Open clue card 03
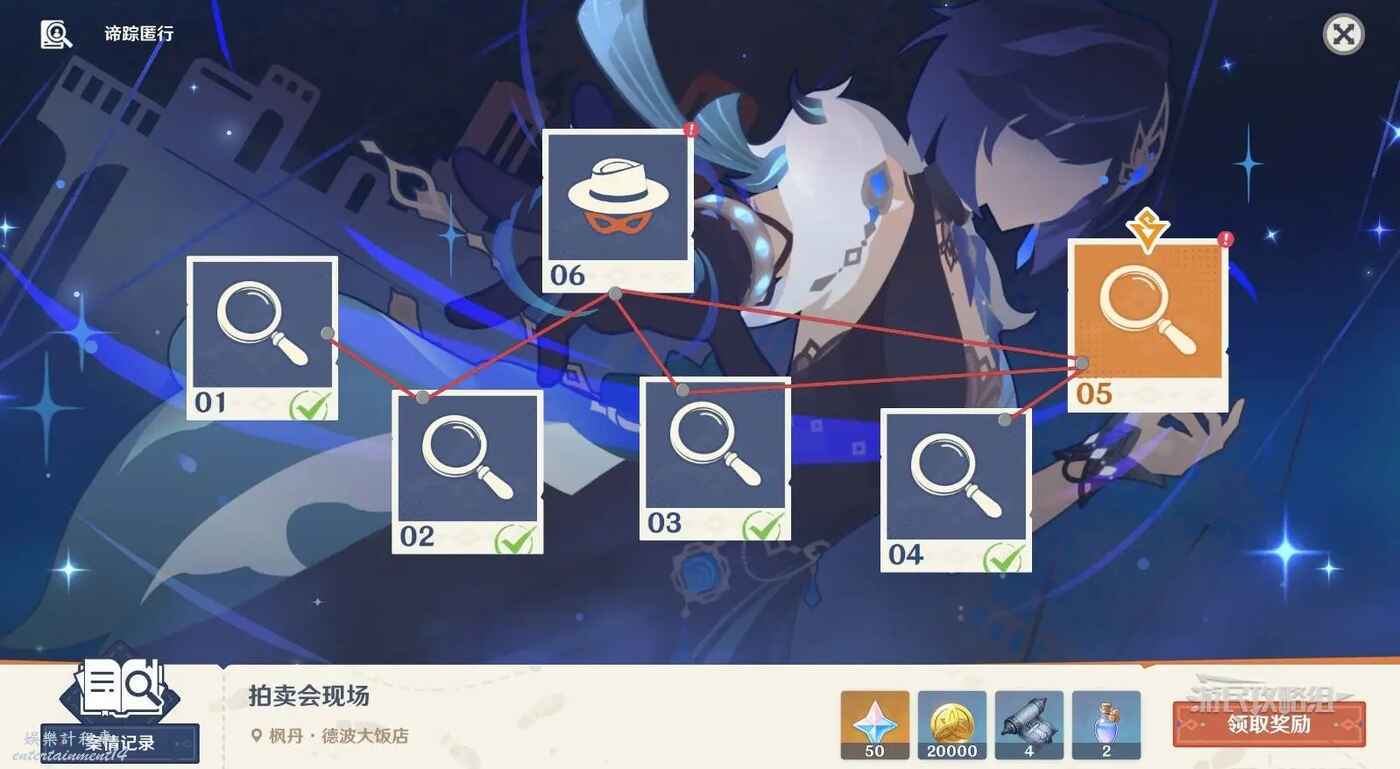 click(715, 459)
